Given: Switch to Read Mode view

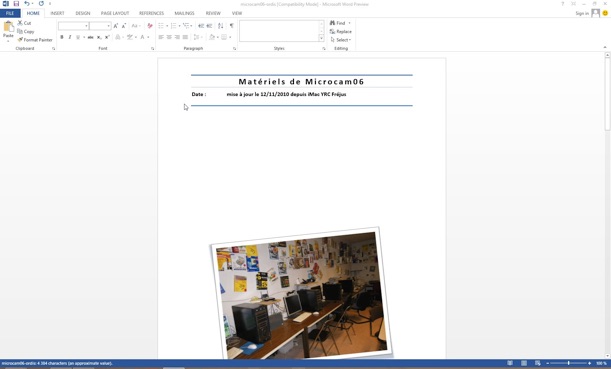Looking at the screenshot, I should point(510,363).
